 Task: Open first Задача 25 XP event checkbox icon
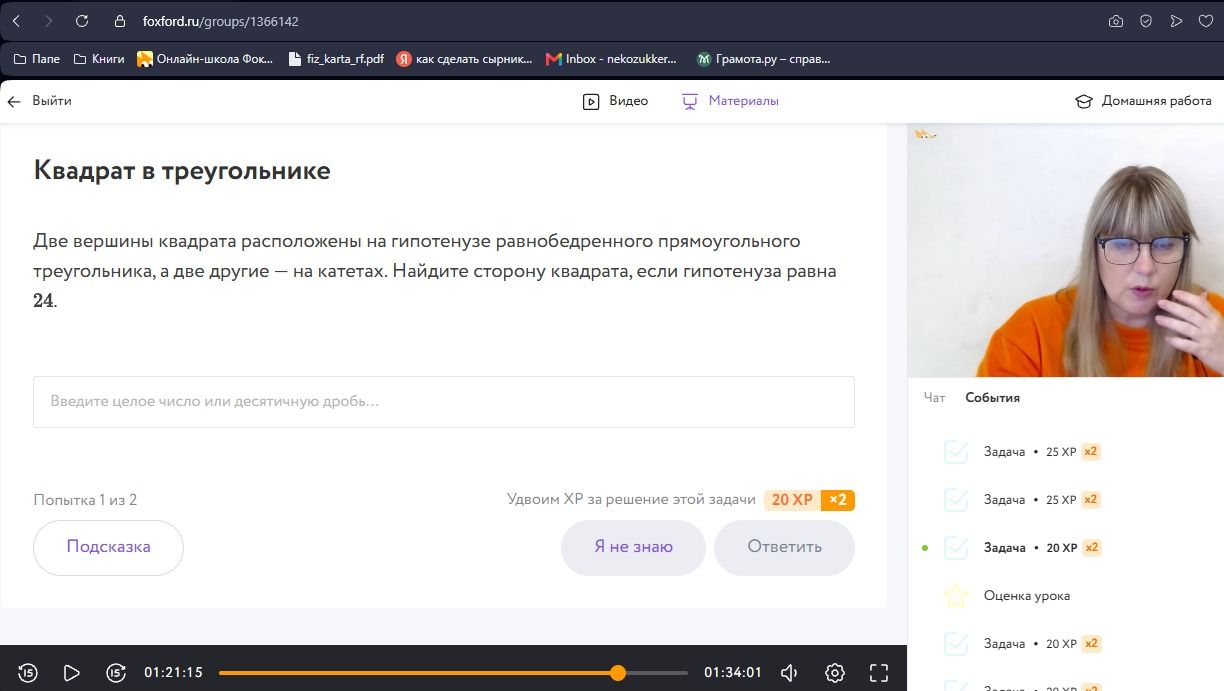click(956, 452)
